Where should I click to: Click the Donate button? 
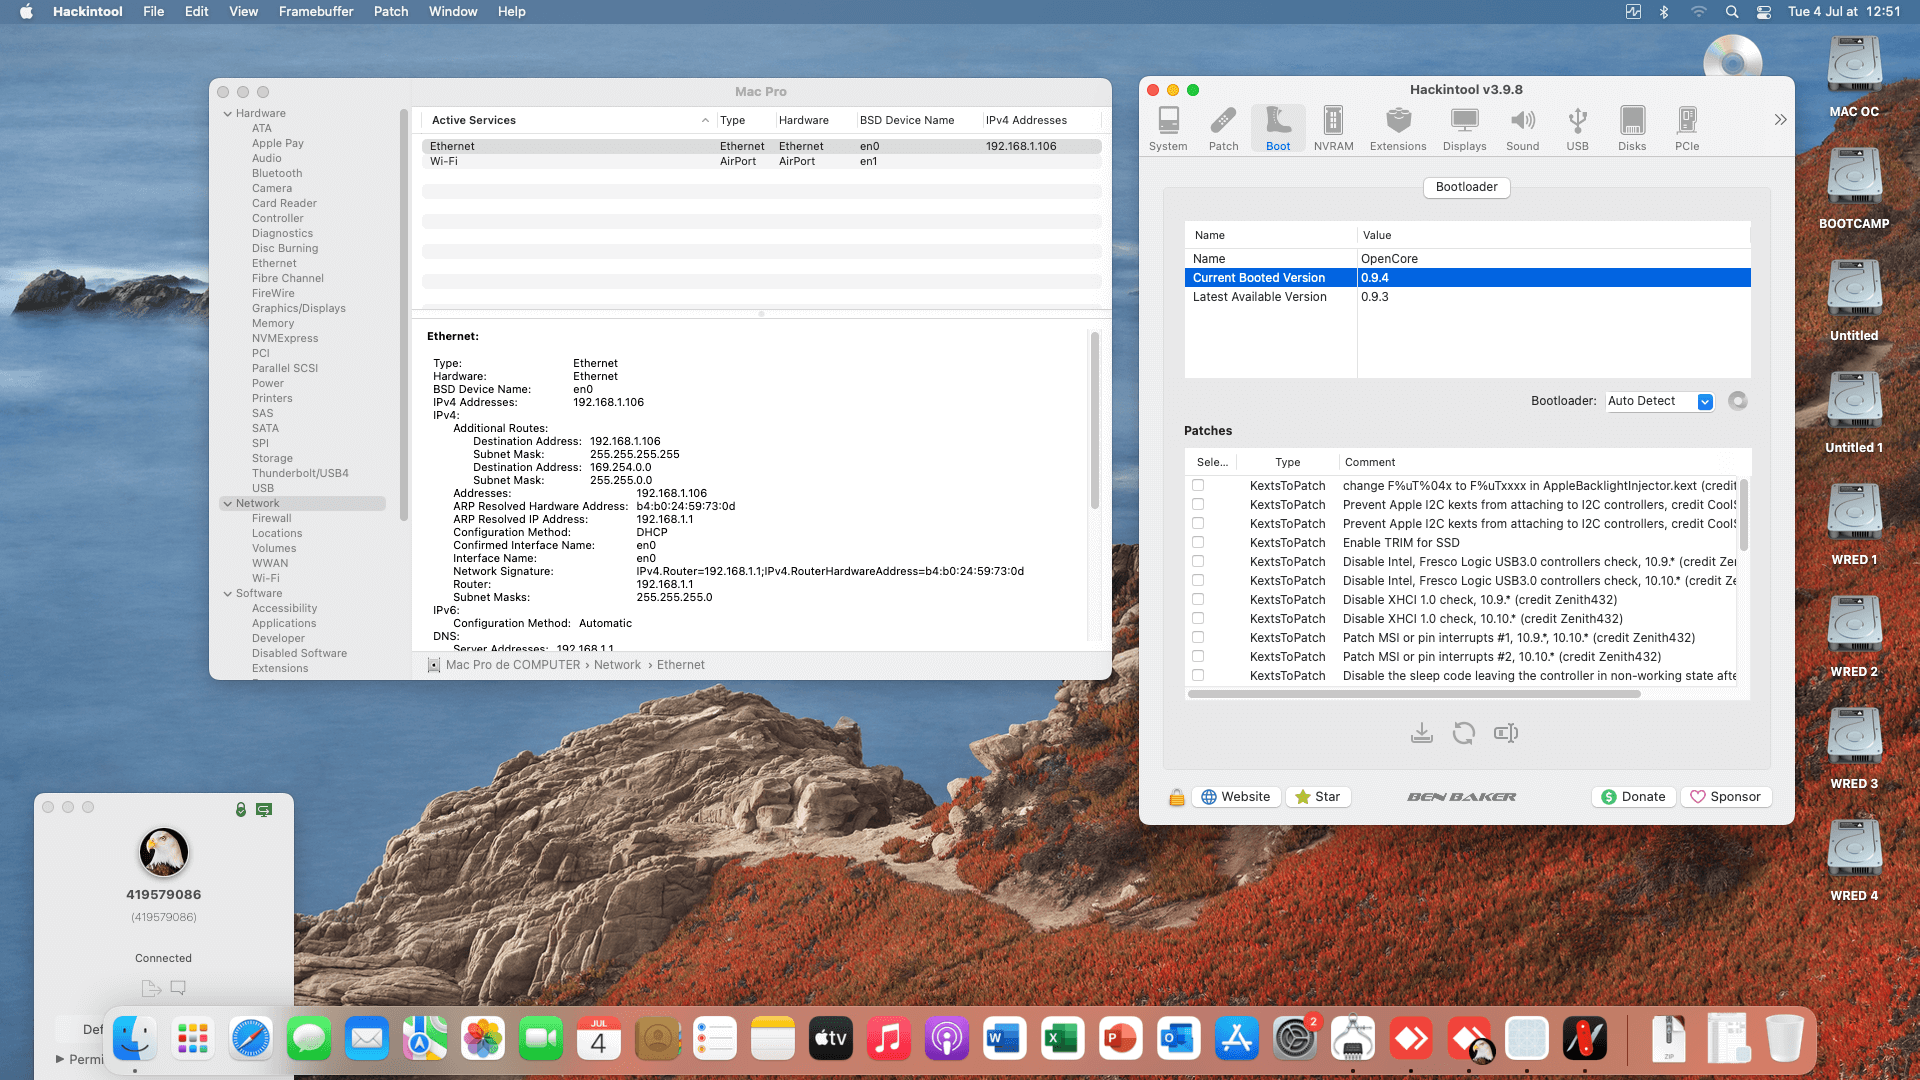coord(1633,797)
